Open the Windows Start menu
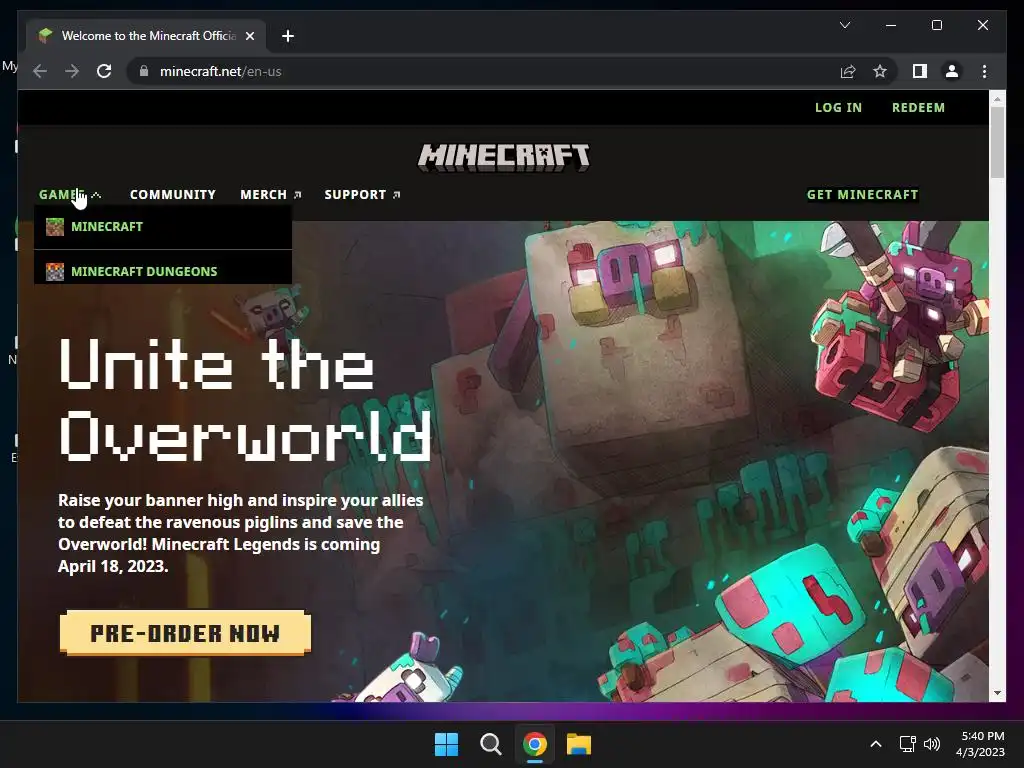The image size is (1024, 768). pos(447,744)
